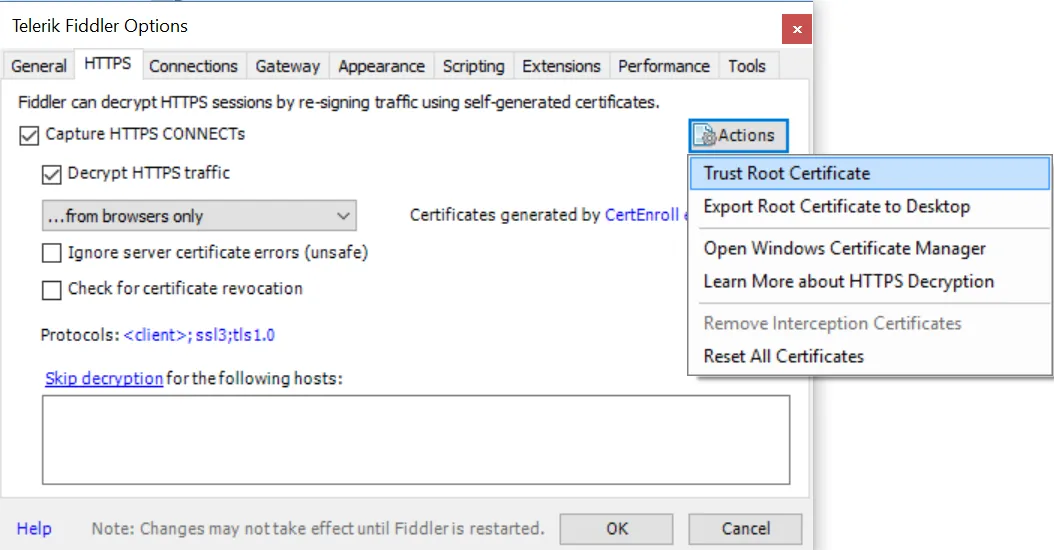This screenshot has width=1054, height=550.
Task: Toggle Capture HTTPS CONNECTs checkbox
Action: (29, 135)
